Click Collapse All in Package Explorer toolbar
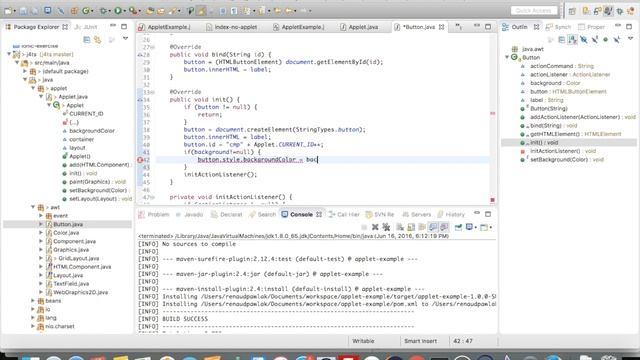 coord(87,40)
